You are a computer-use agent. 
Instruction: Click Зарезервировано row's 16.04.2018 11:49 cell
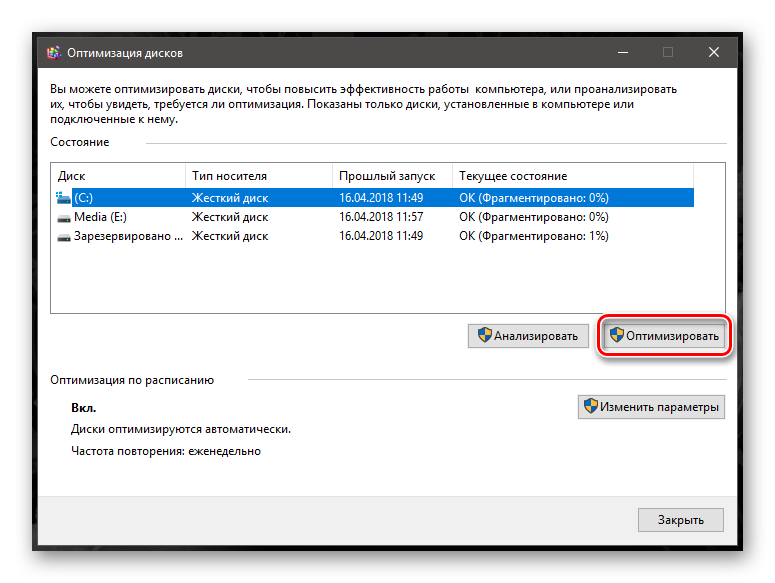pyautogui.click(x=381, y=236)
